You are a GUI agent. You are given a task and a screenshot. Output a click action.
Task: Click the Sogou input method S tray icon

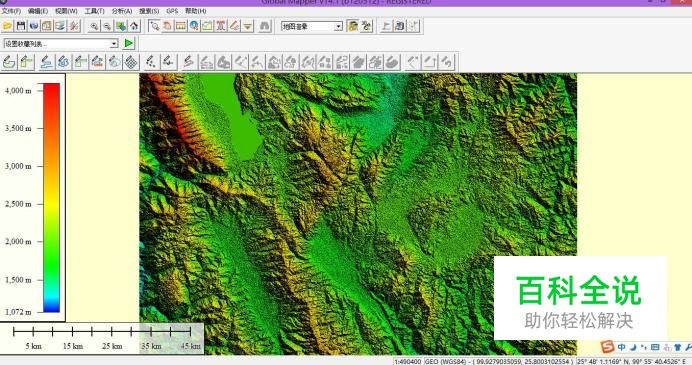[608, 346]
